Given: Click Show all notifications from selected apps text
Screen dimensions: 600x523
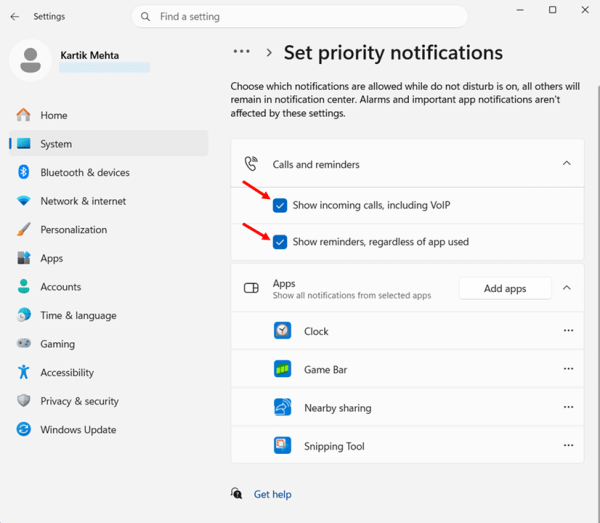Looking at the screenshot, I should [352, 295].
